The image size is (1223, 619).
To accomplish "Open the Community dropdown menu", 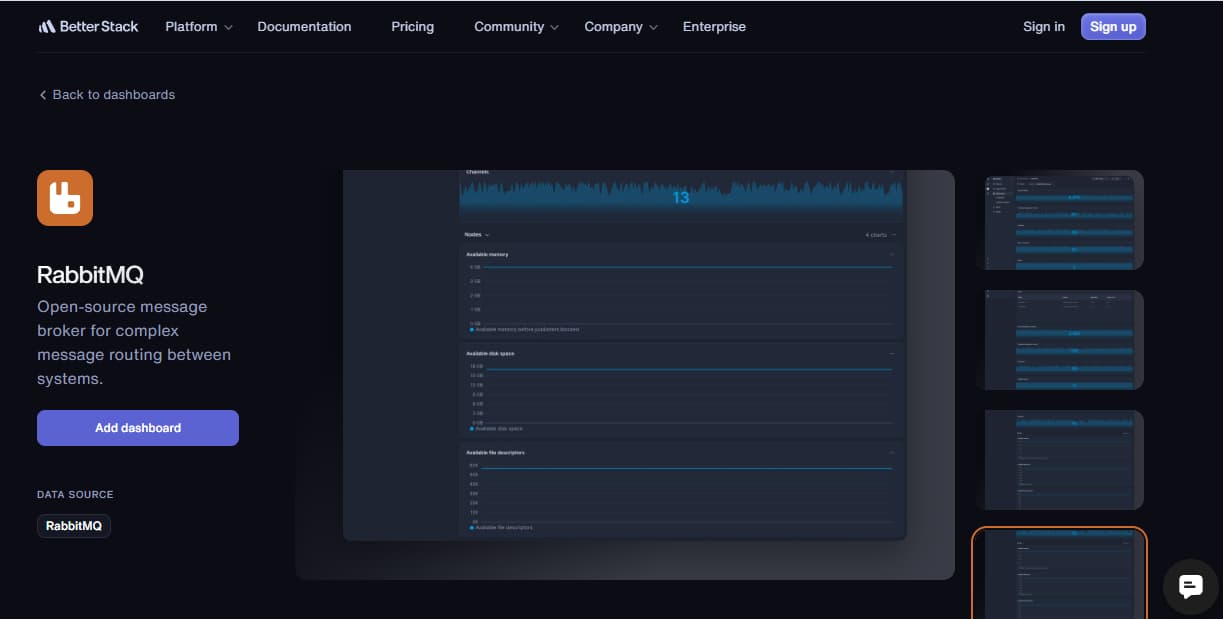I will click(x=516, y=27).
